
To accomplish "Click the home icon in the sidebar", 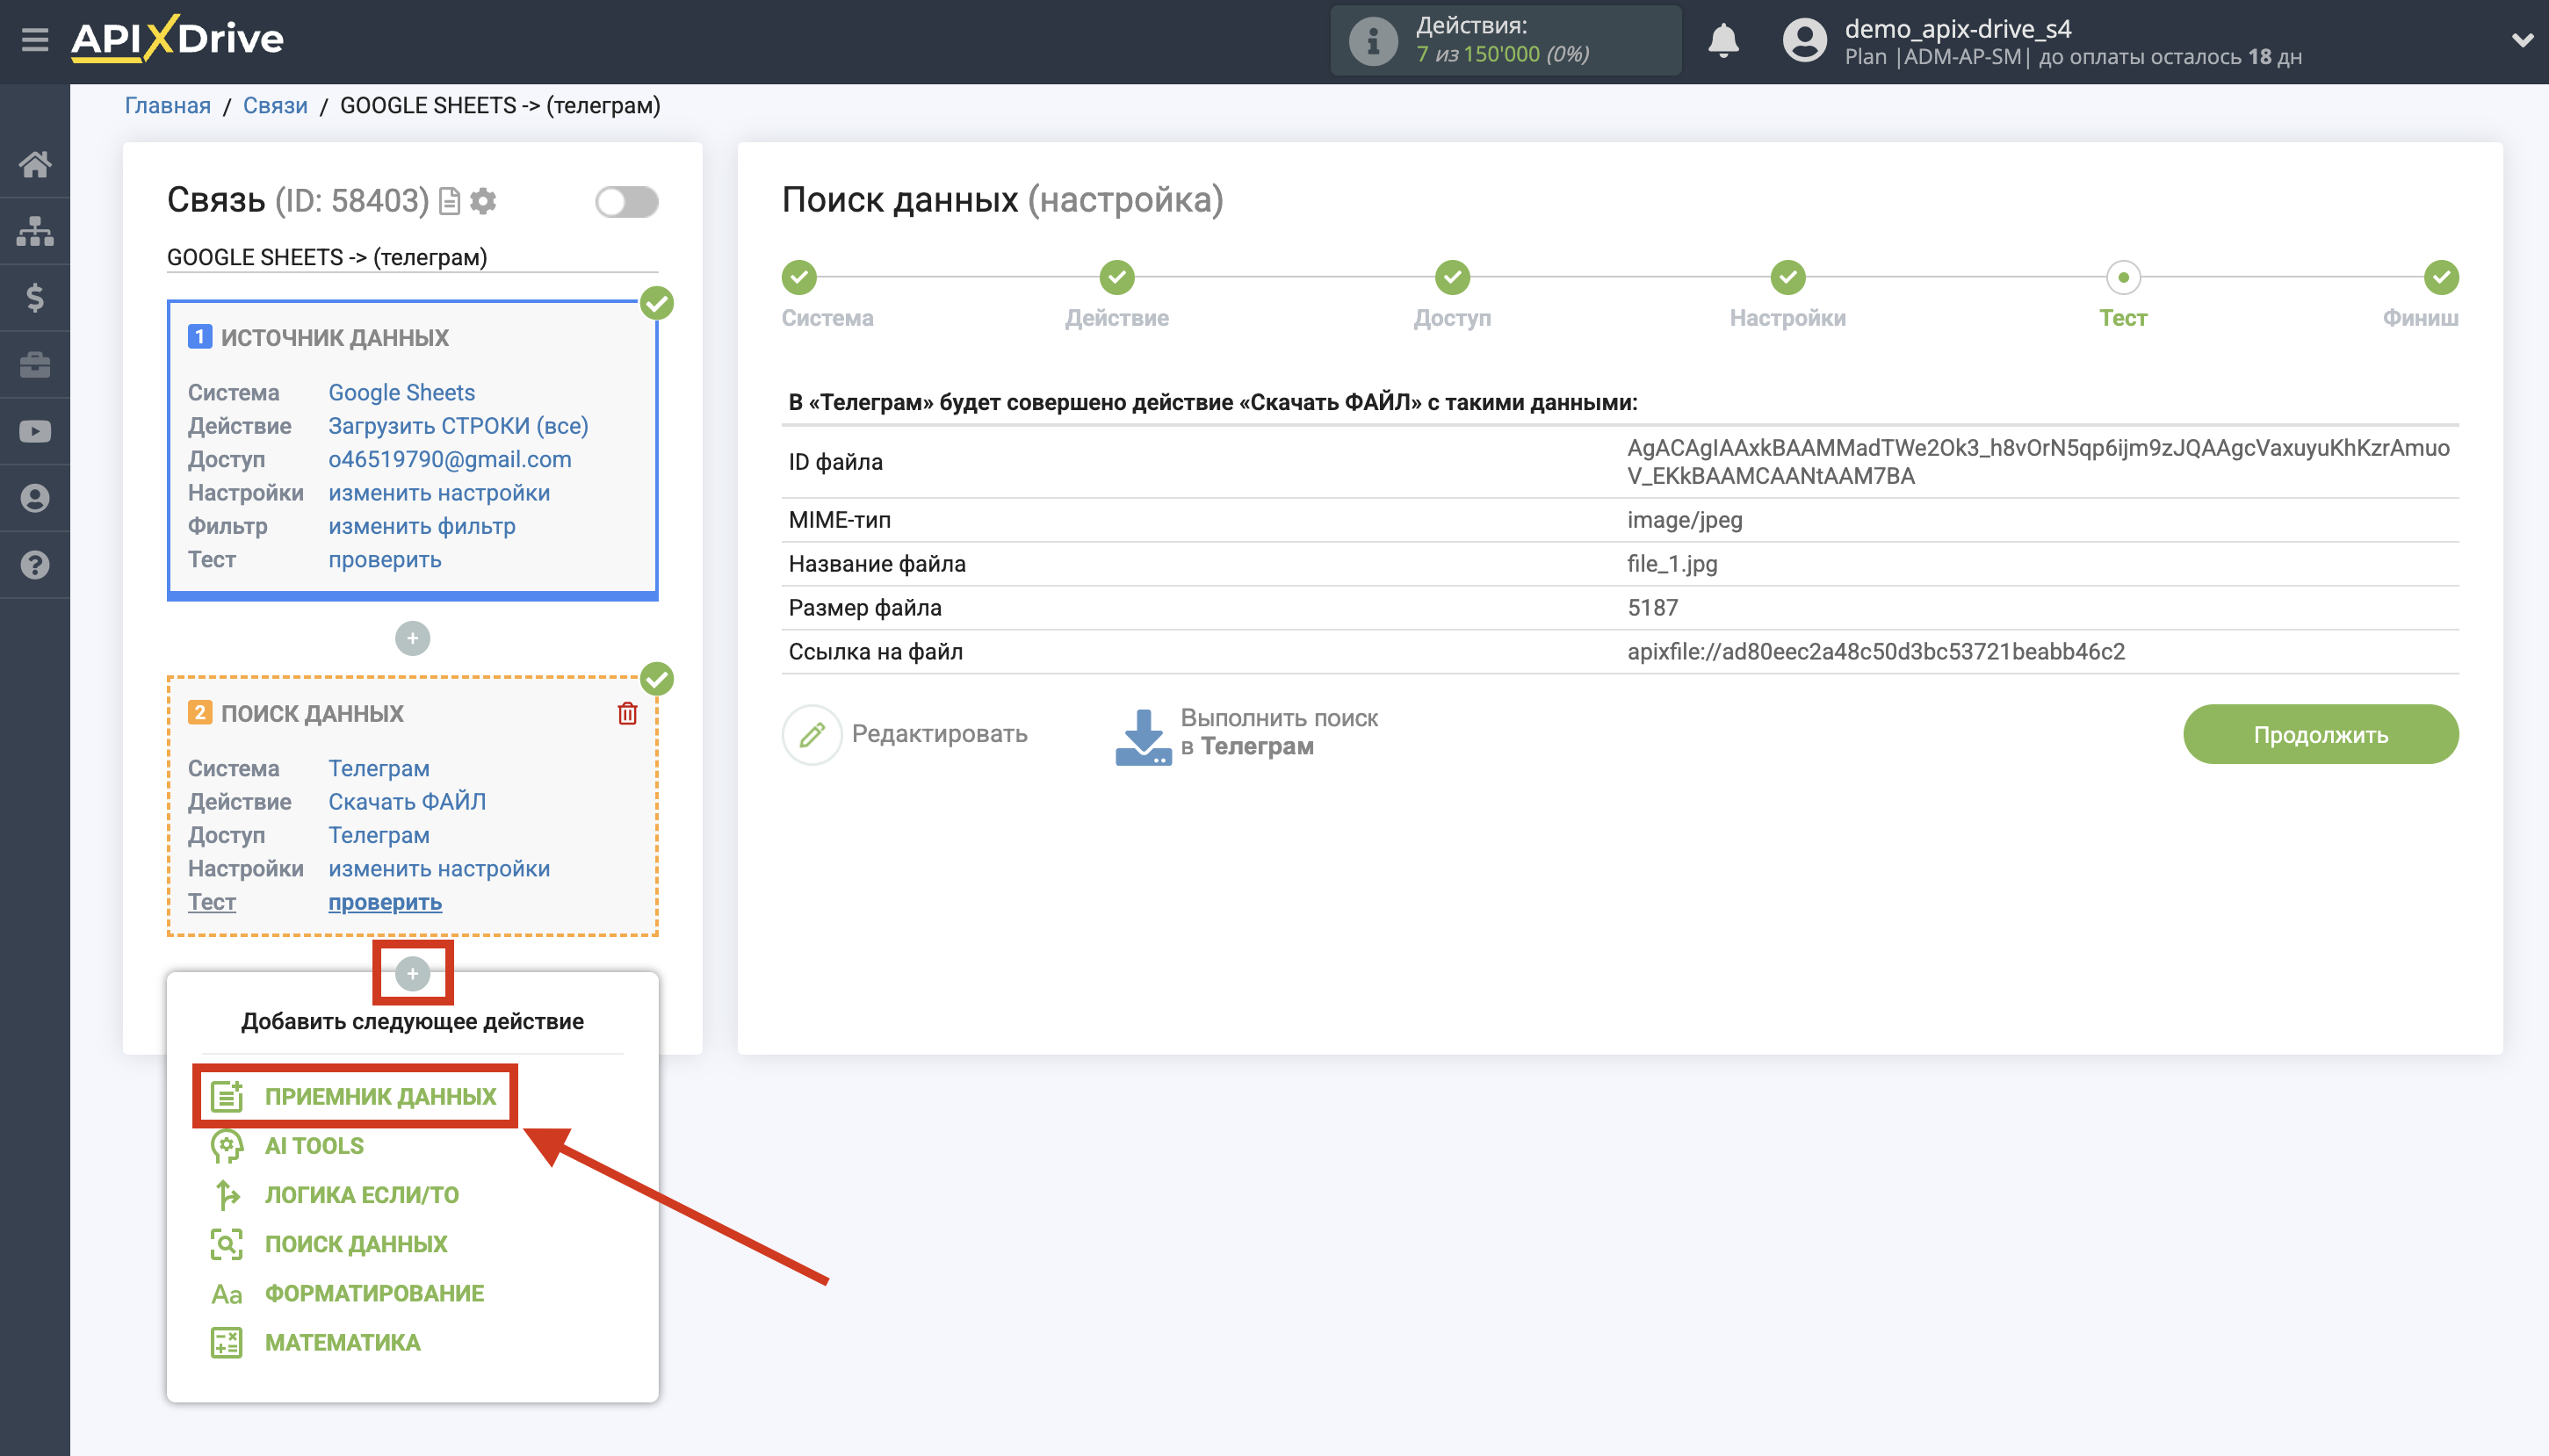I will tap(36, 165).
